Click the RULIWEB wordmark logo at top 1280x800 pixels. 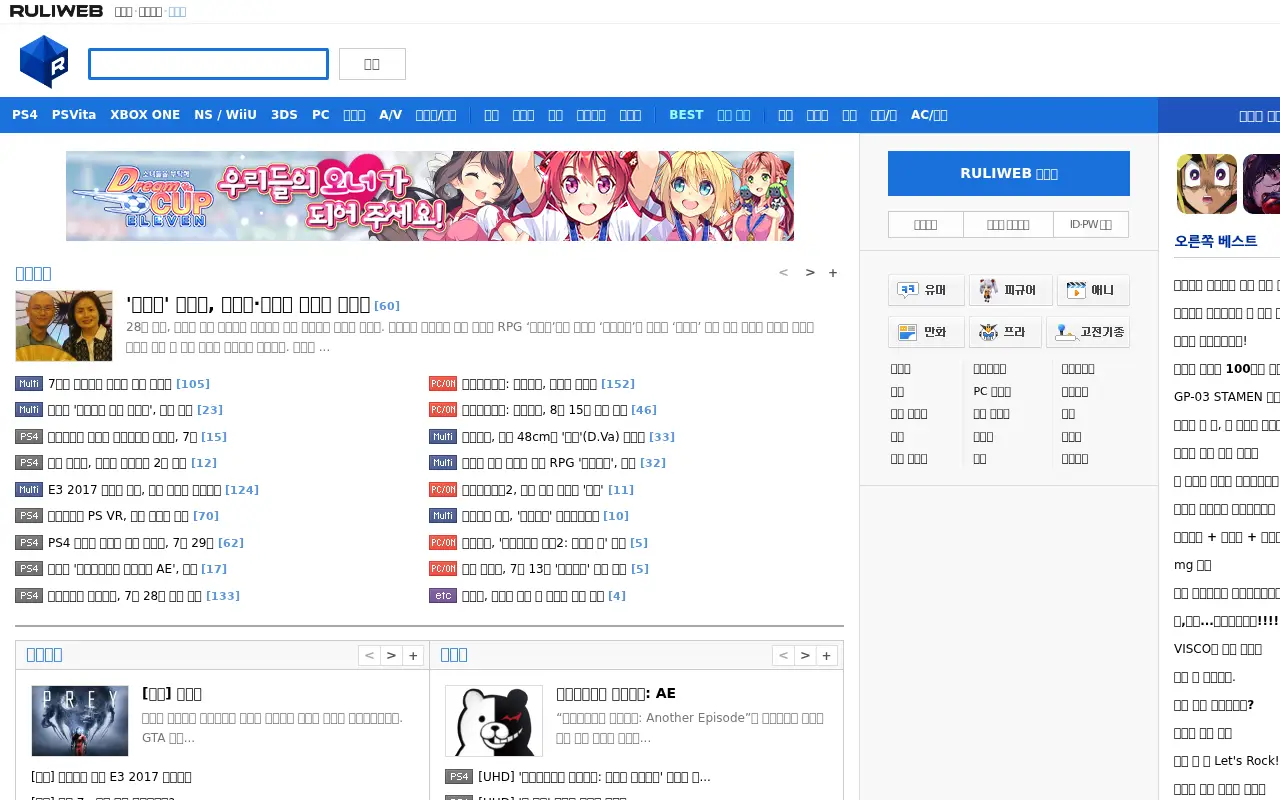point(56,11)
